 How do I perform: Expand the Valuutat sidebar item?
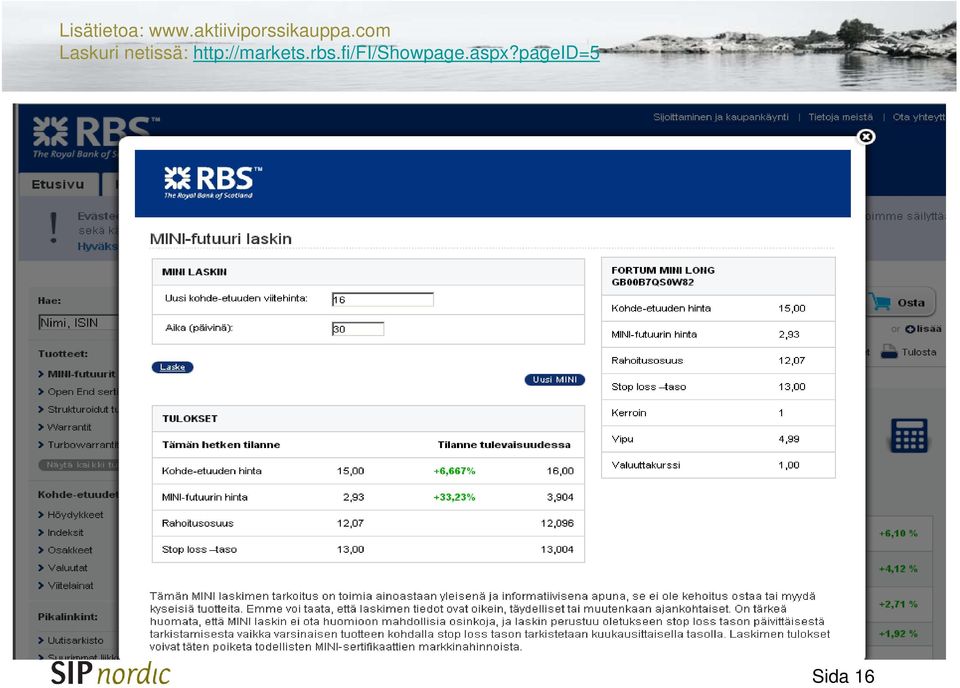63,568
